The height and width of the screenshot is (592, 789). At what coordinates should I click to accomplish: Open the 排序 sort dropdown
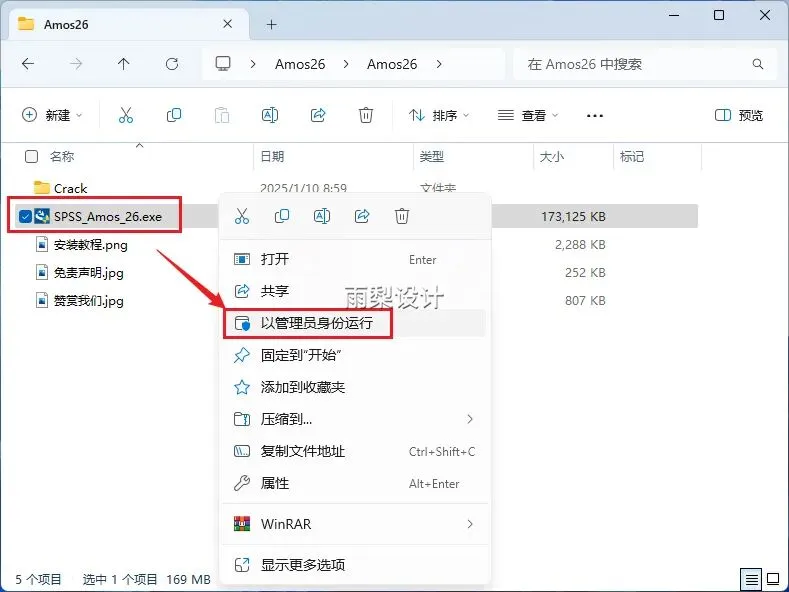point(439,115)
